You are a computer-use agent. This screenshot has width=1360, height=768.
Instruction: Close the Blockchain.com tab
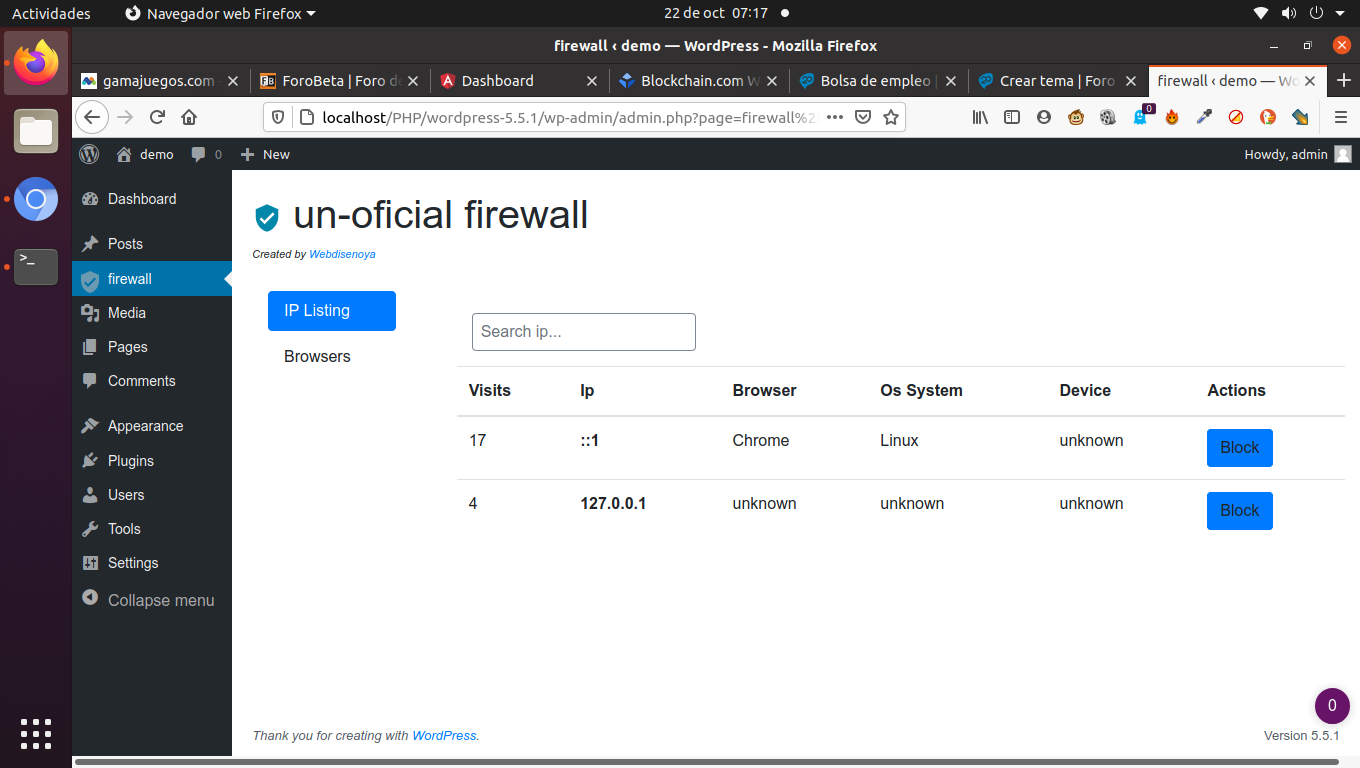(771, 81)
